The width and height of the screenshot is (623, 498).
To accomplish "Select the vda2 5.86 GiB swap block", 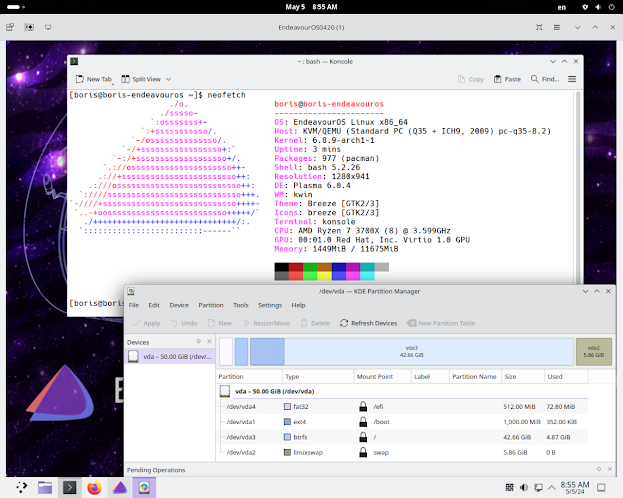I will tap(594, 352).
